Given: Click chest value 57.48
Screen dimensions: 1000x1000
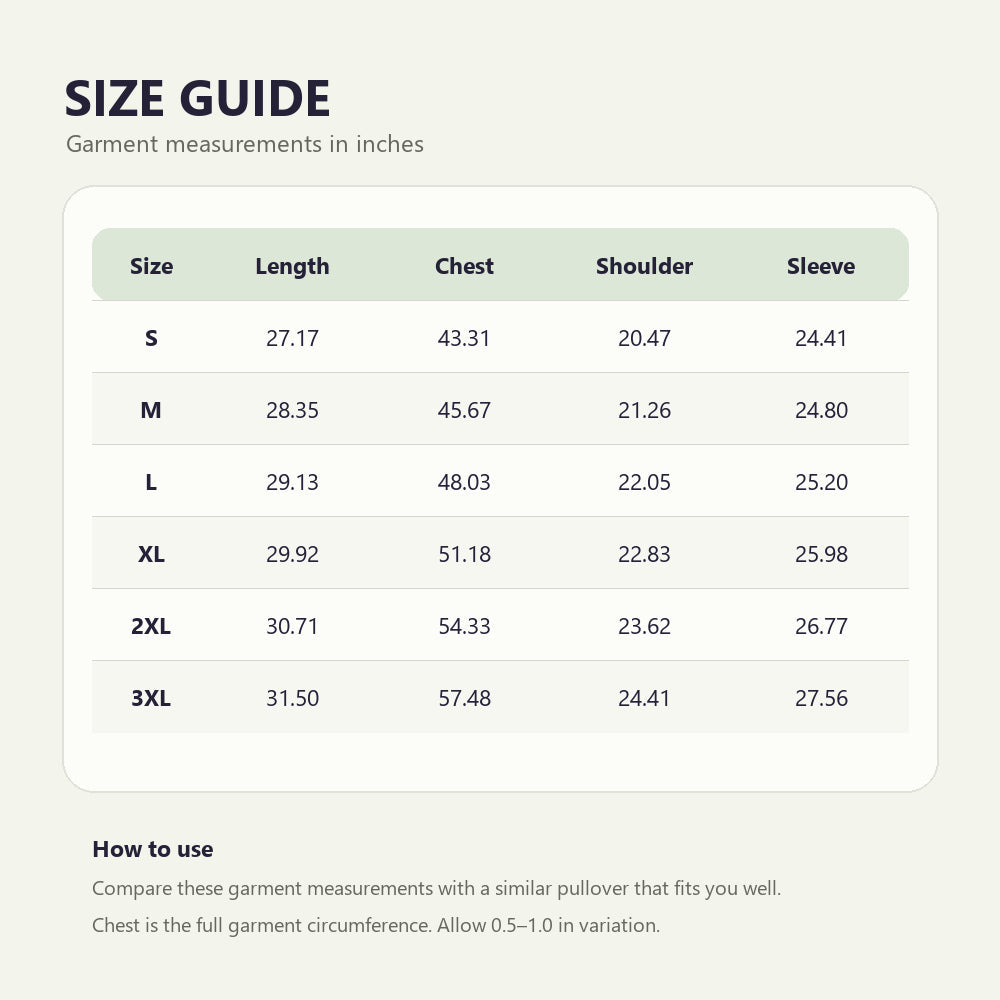Looking at the screenshot, I should click(x=464, y=698).
